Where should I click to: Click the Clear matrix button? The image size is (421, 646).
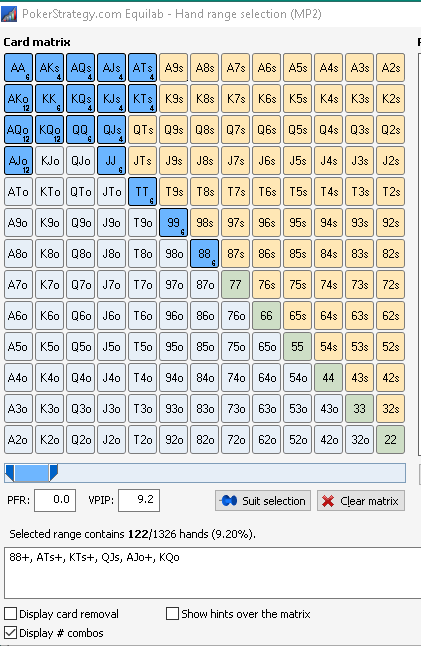click(x=361, y=501)
